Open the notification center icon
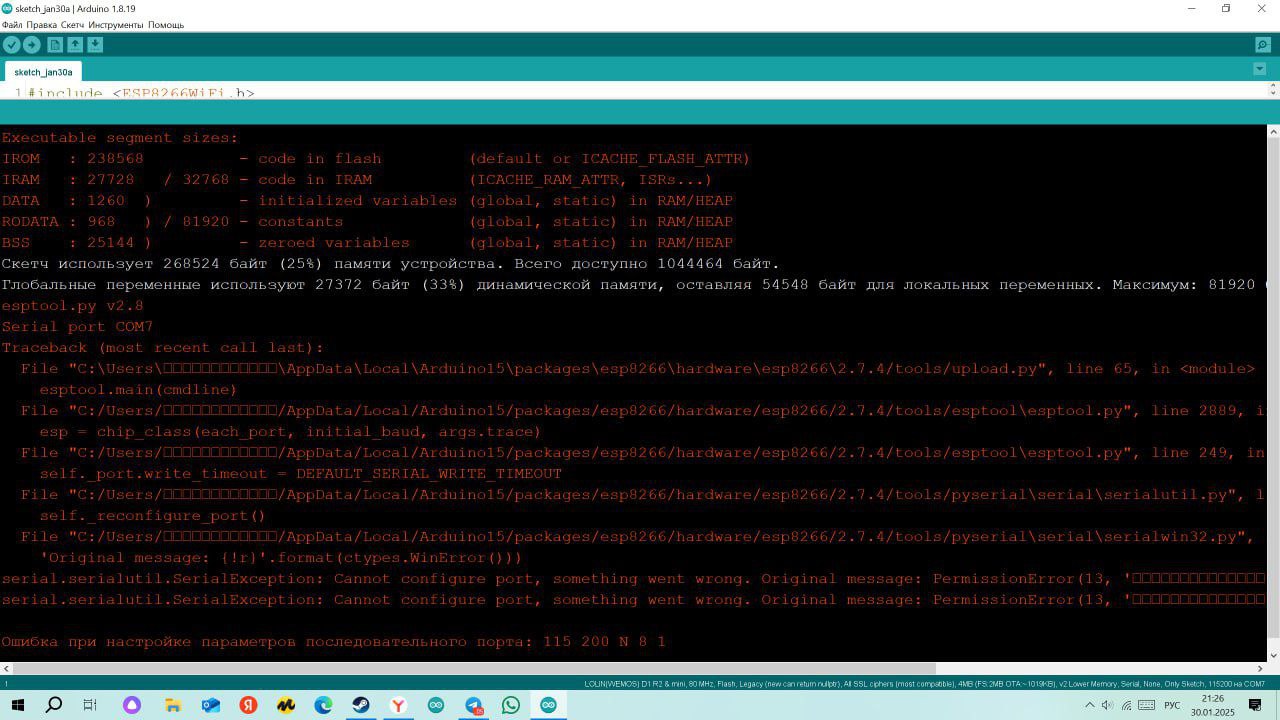This screenshot has height=720, width=1280. click(x=1256, y=705)
